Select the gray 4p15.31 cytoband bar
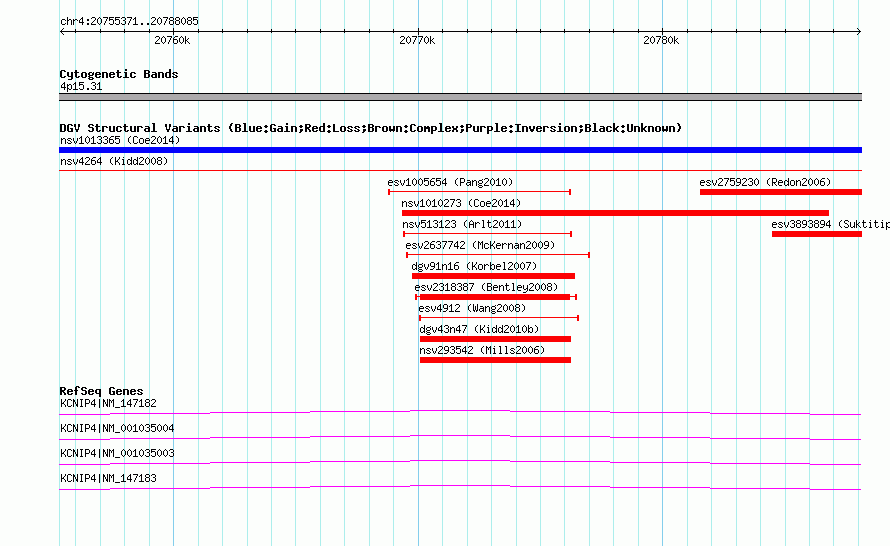Viewport: 890px width, 546px height. point(460,97)
